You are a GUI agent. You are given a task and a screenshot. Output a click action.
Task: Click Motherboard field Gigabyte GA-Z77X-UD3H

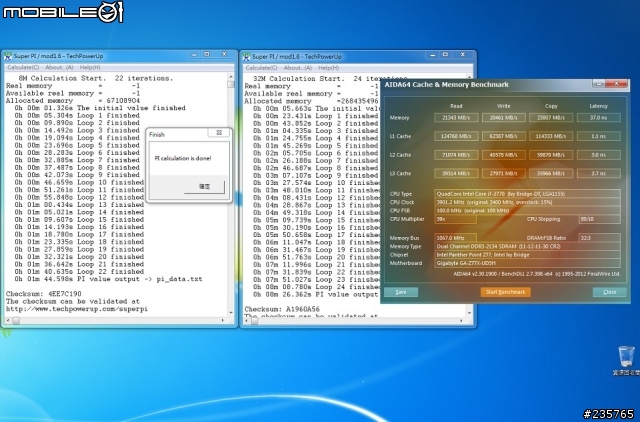pos(527,263)
